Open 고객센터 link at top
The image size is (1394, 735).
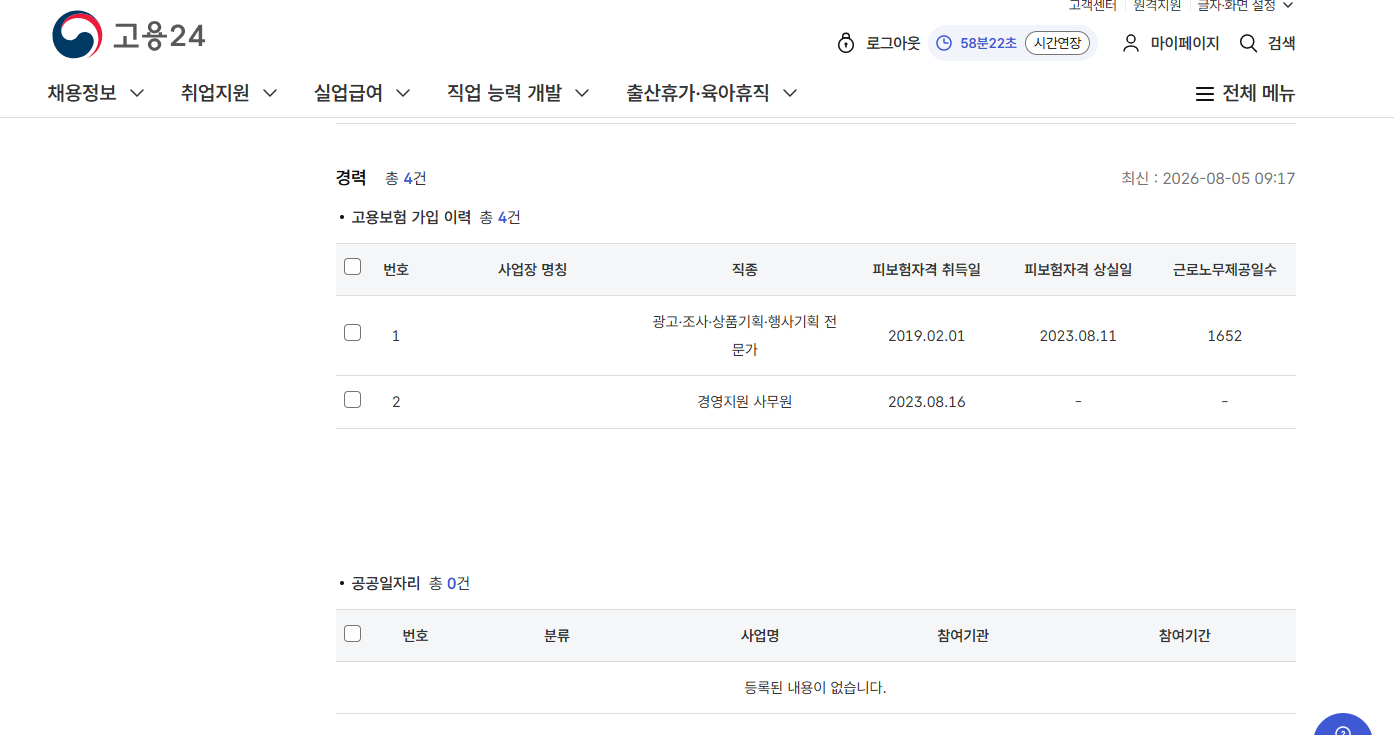1092,5
